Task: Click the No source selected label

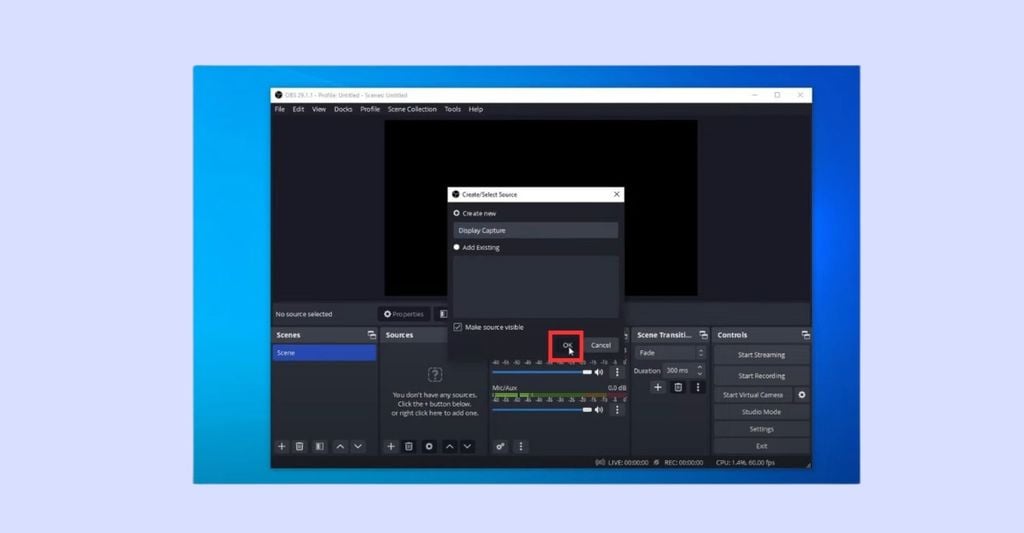Action: 304,314
